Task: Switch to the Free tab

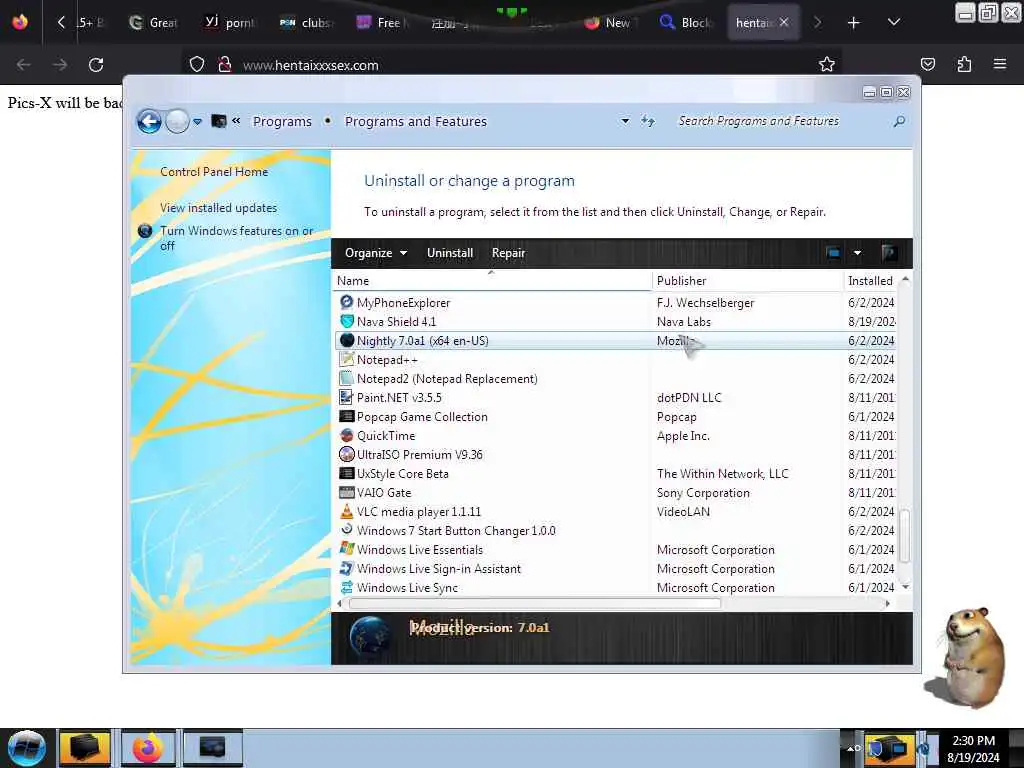Action: pos(383,23)
